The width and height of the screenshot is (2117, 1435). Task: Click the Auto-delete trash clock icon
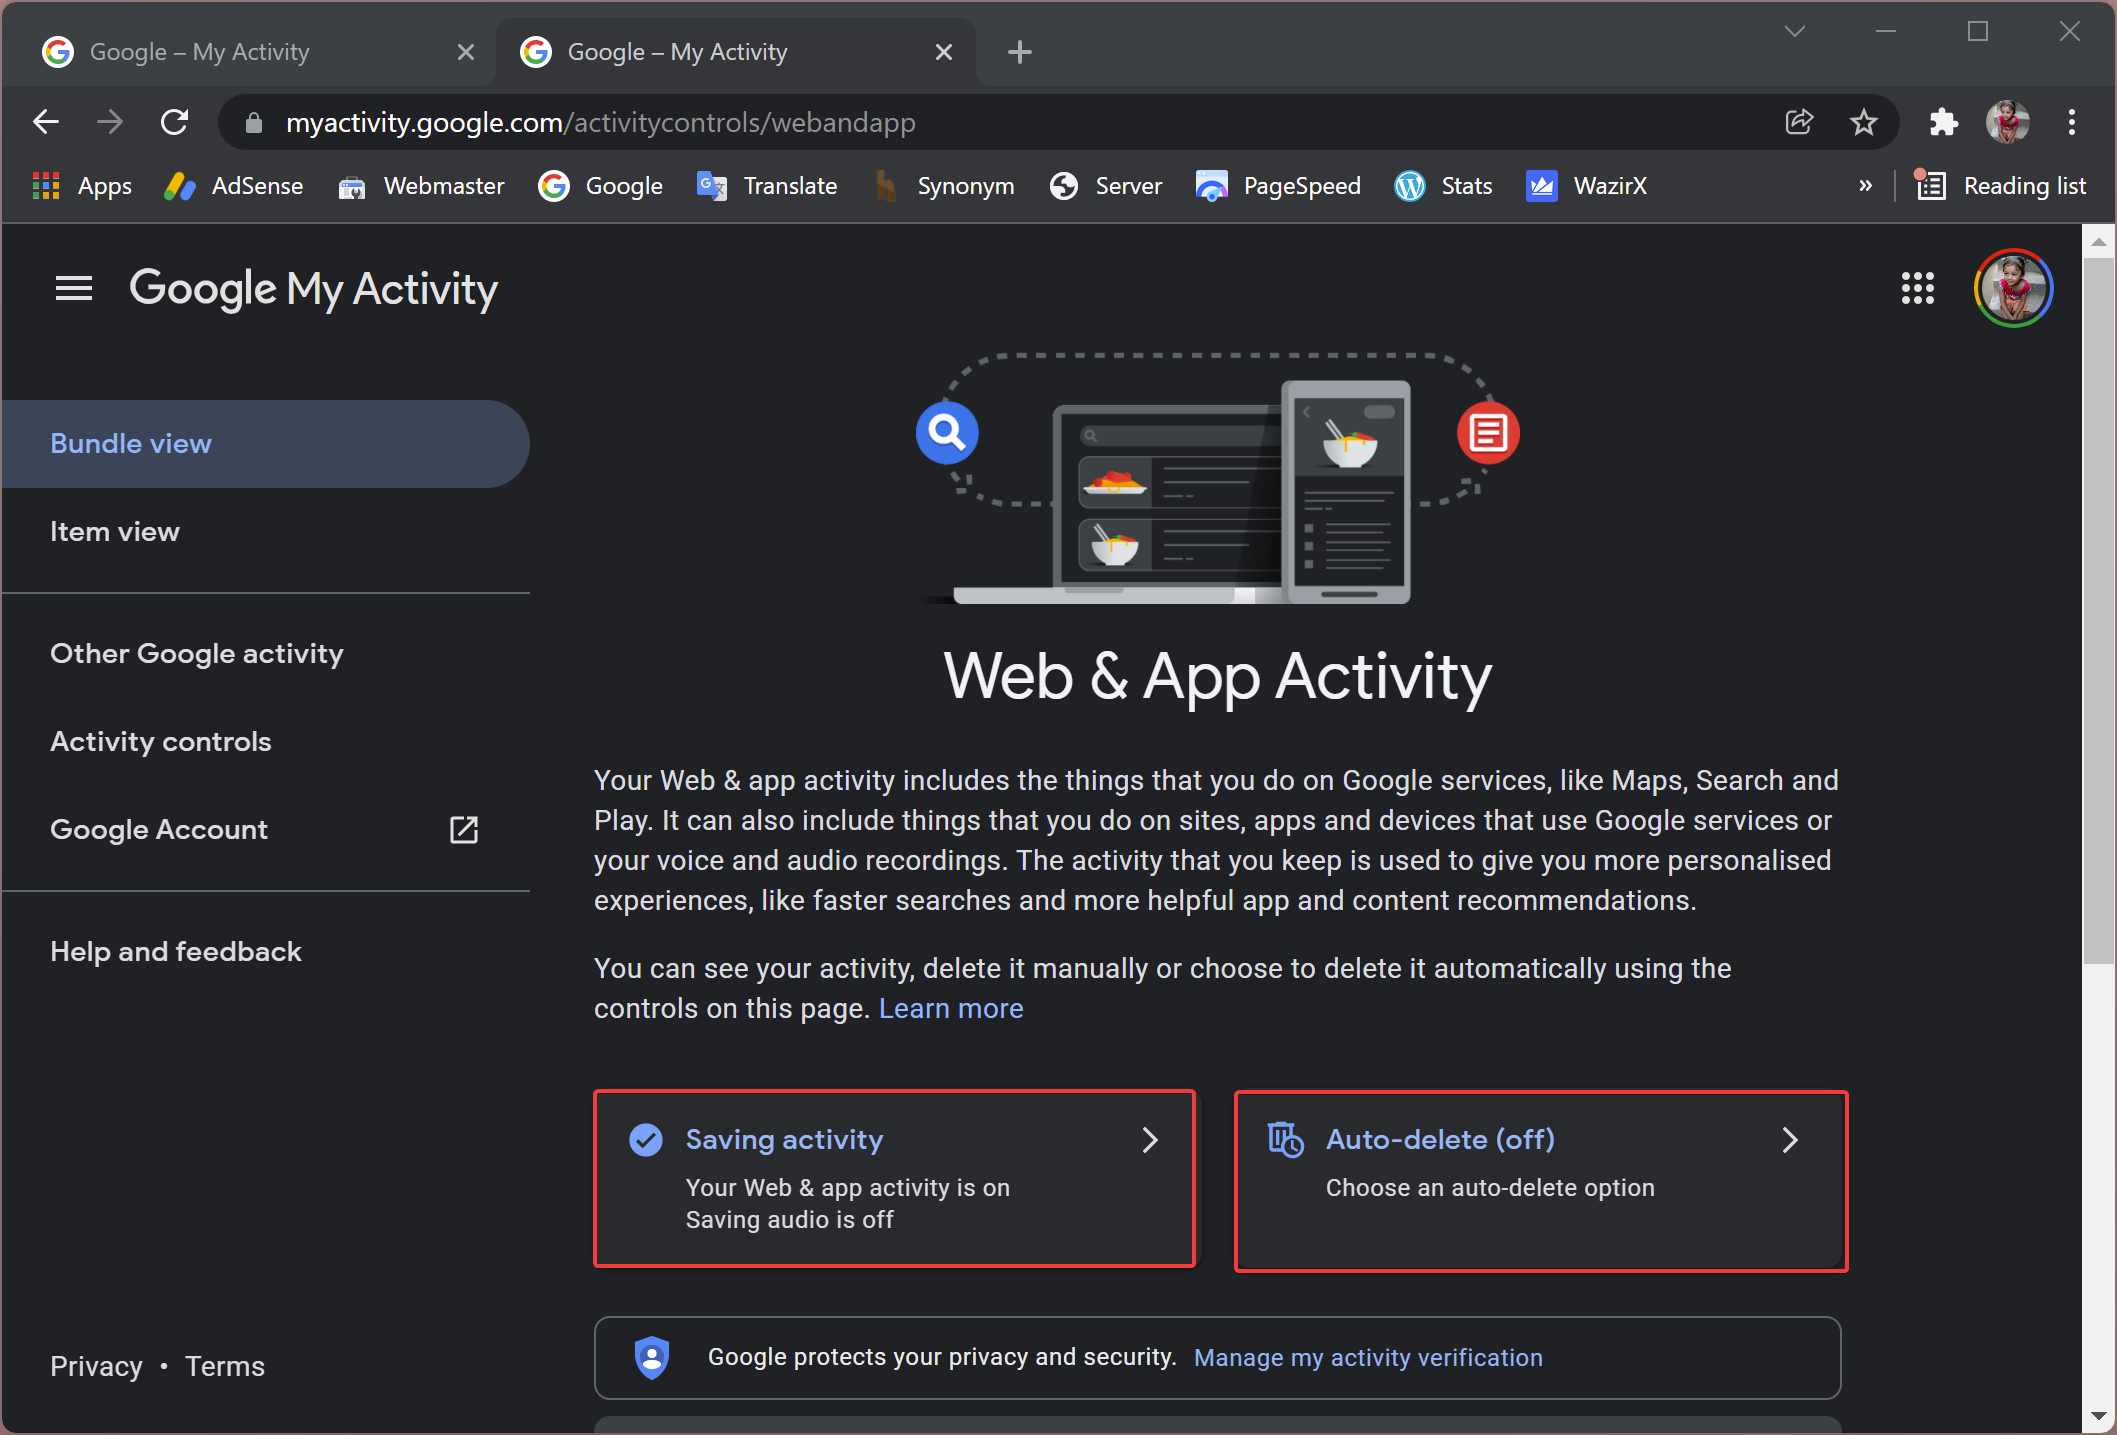(1285, 1139)
